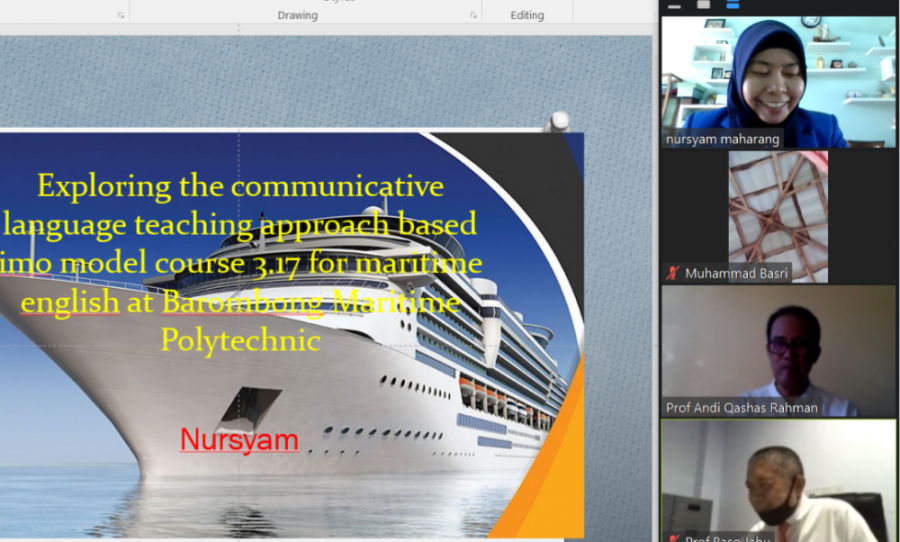Click the Prof Andi Qashas Rahman name label
This screenshot has height=542, width=900.
[x=742, y=408]
